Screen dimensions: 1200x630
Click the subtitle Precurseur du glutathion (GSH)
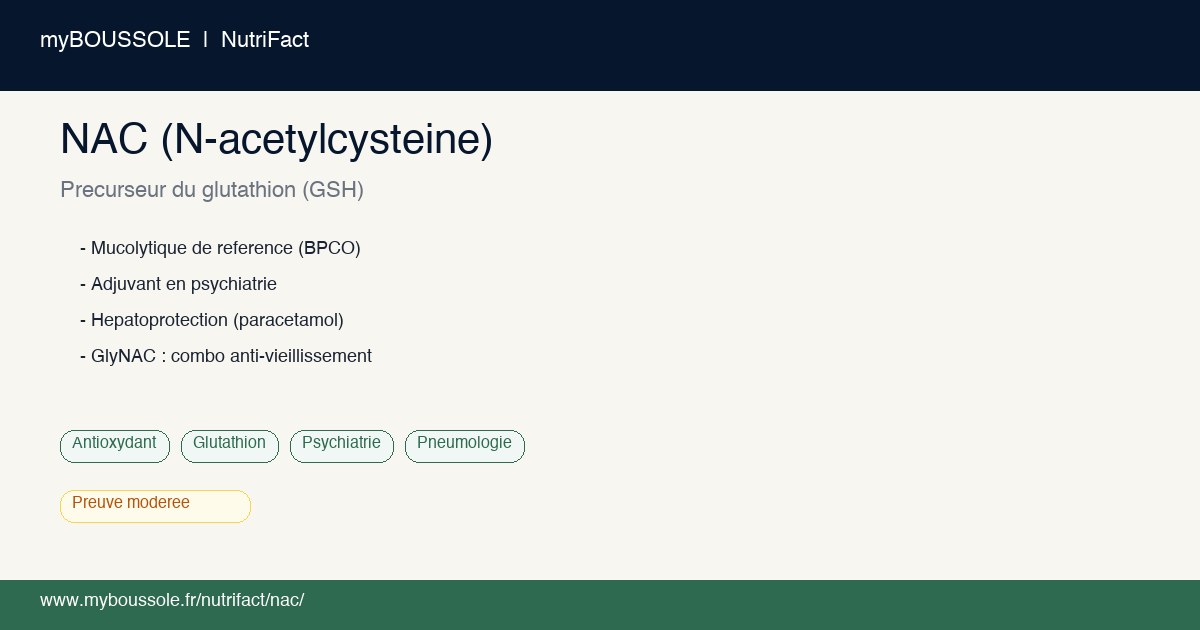pyautogui.click(x=212, y=190)
